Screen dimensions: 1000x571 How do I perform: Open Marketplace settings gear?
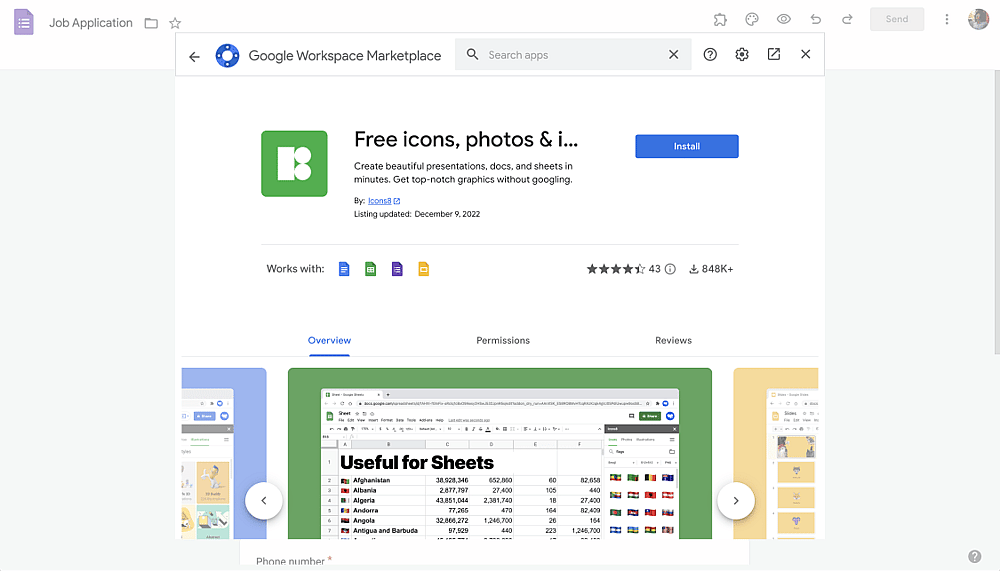(742, 54)
